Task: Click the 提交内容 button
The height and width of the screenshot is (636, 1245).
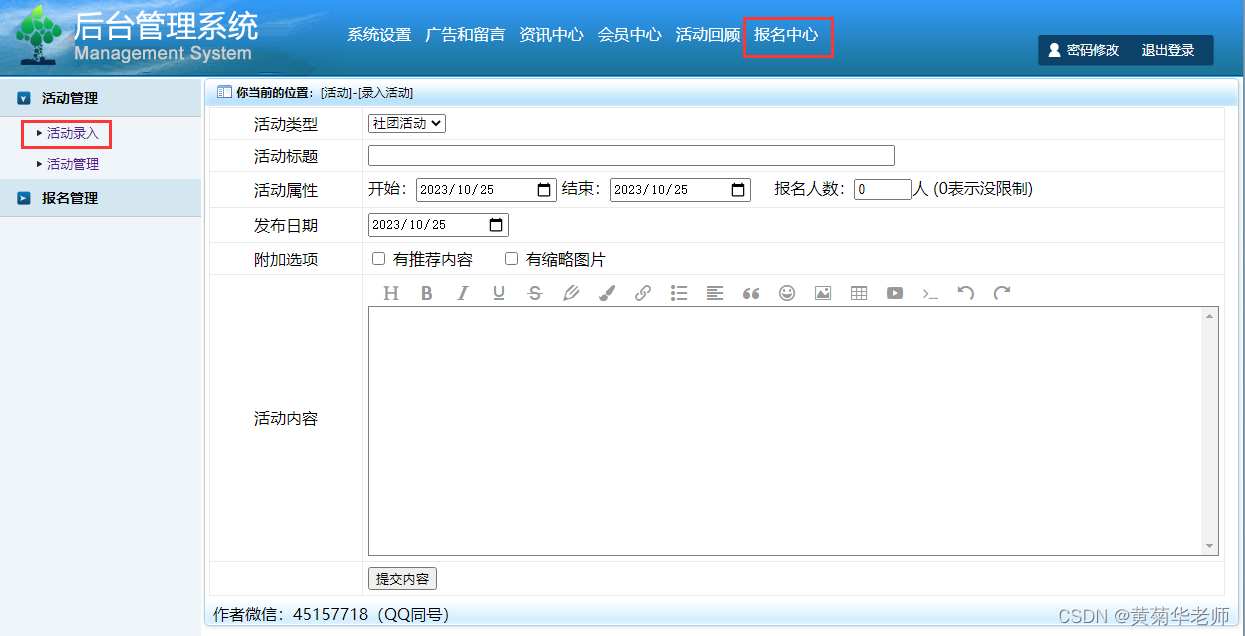Action: click(x=402, y=579)
